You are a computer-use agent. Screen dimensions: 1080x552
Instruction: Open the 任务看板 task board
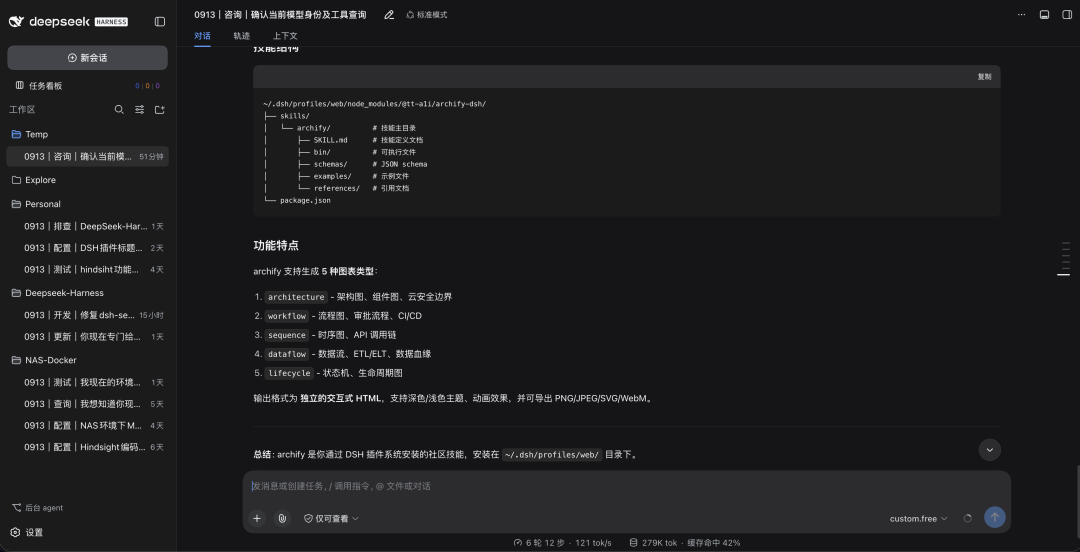pos(45,86)
